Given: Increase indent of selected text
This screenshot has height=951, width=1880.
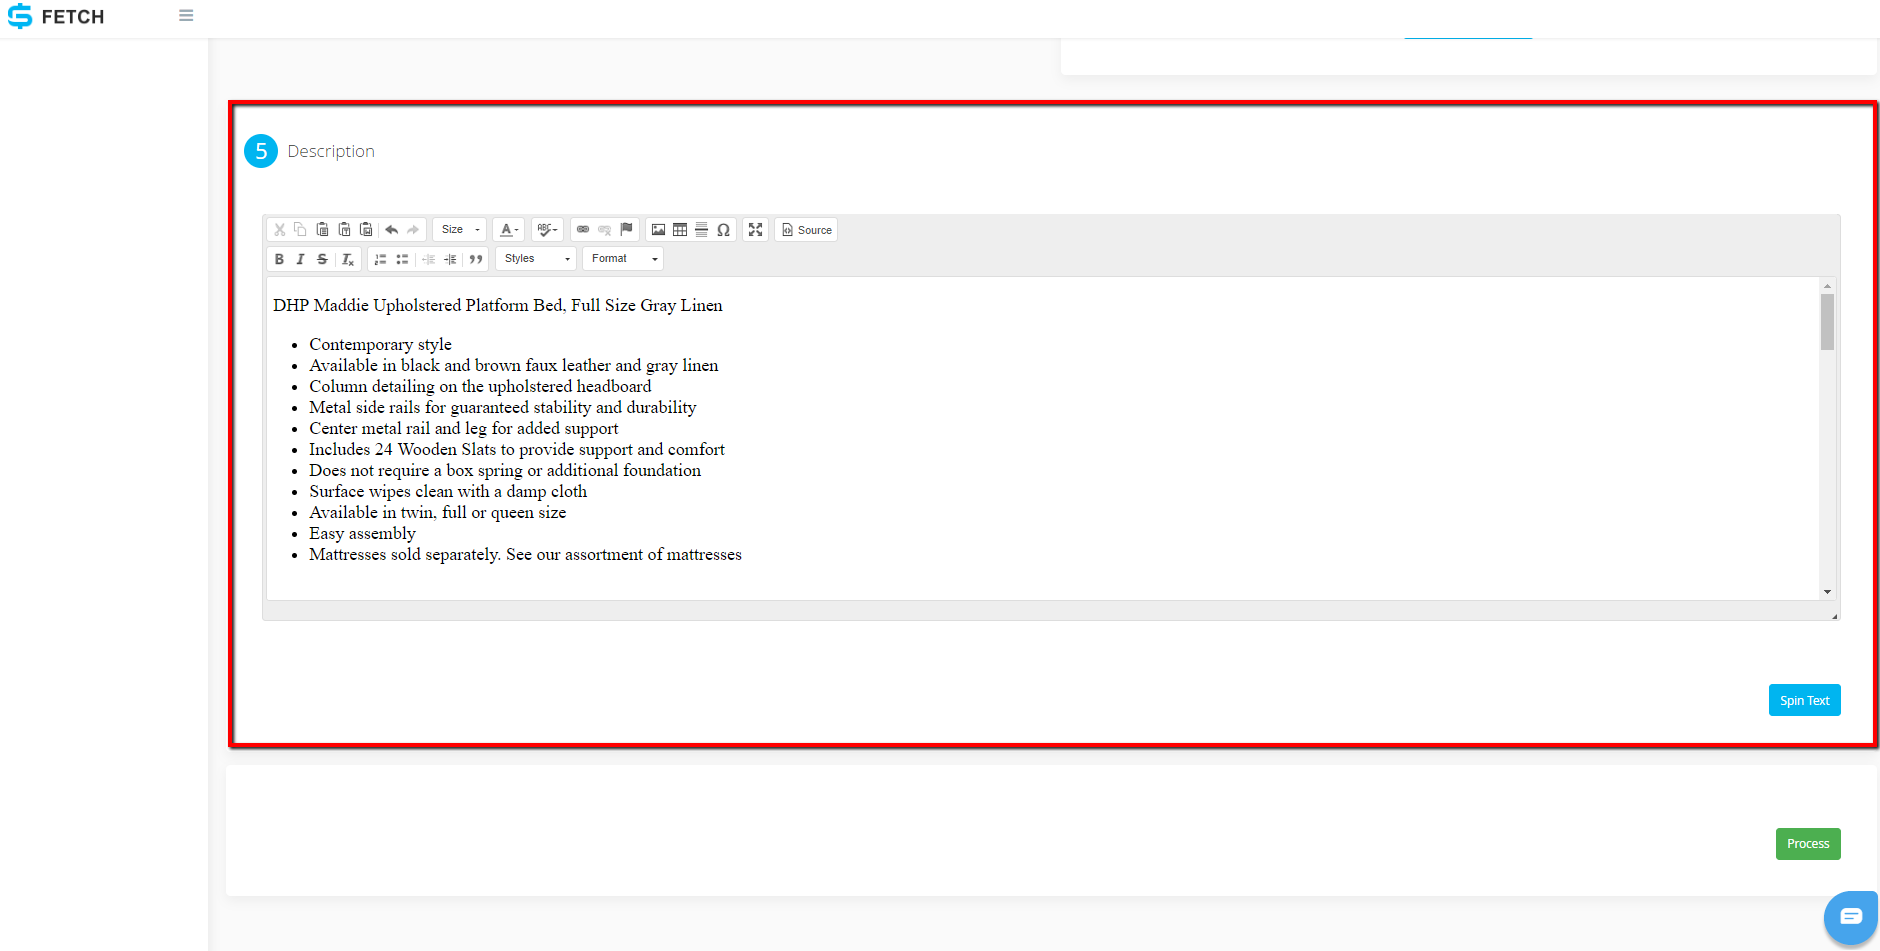Looking at the screenshot, I should click(451, 259).
